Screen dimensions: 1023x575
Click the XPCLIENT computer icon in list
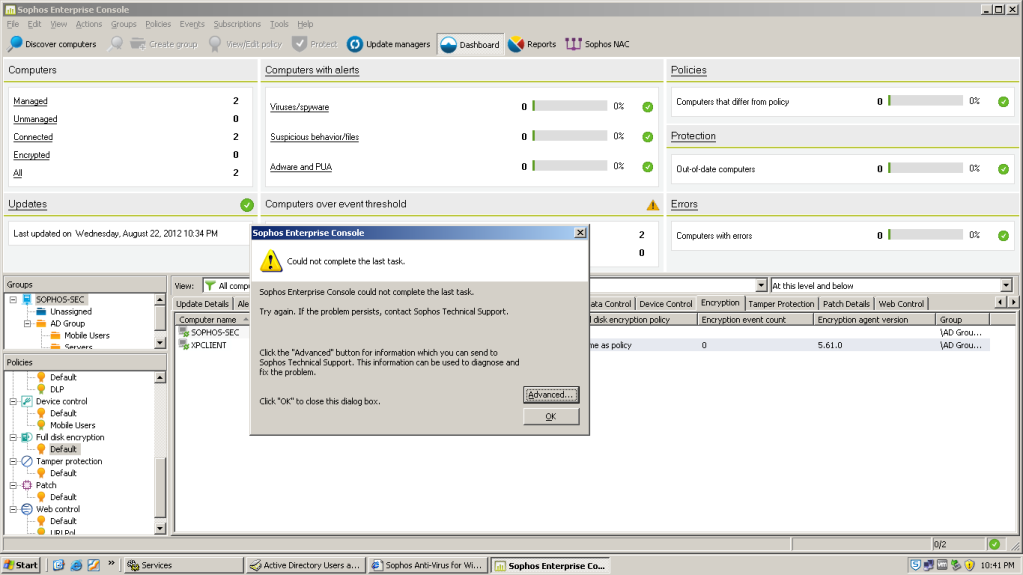[184, 345]
